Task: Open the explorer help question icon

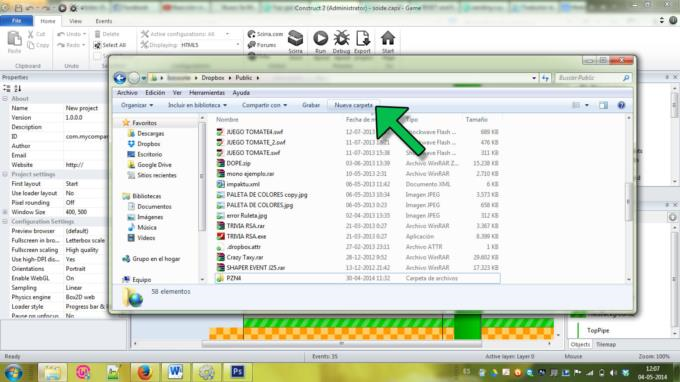Action: [621, 105]
